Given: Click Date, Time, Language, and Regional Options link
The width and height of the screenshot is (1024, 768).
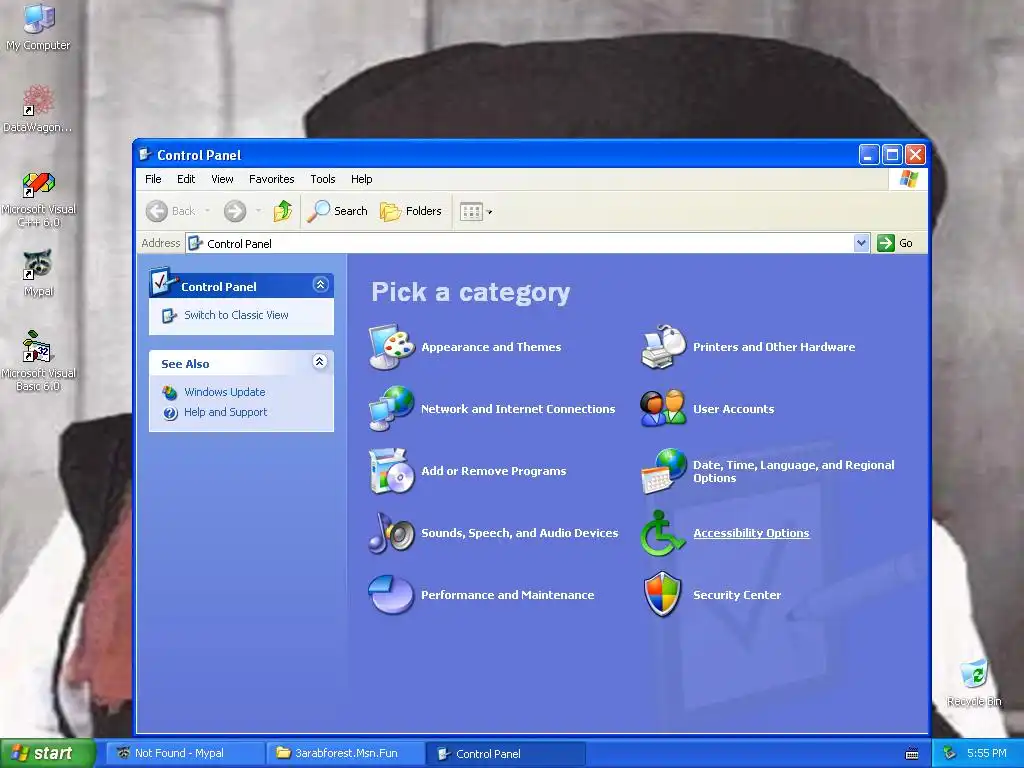Looking at the screenshot, I should coord(793,471).
